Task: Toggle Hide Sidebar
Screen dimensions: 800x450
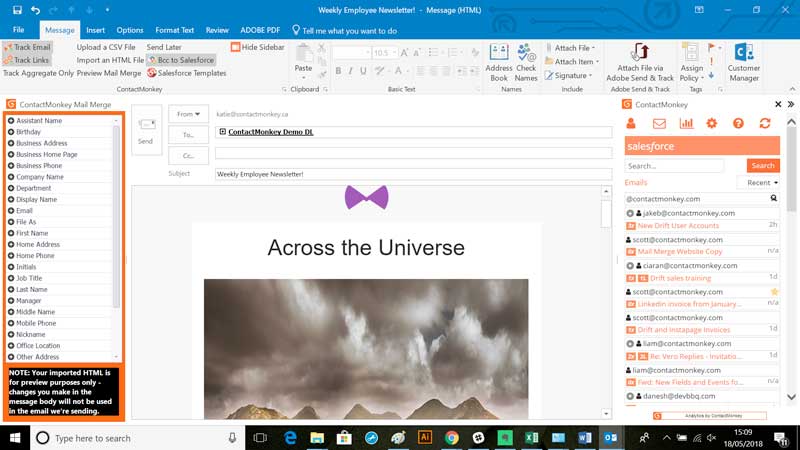Action: click(258, 47)
